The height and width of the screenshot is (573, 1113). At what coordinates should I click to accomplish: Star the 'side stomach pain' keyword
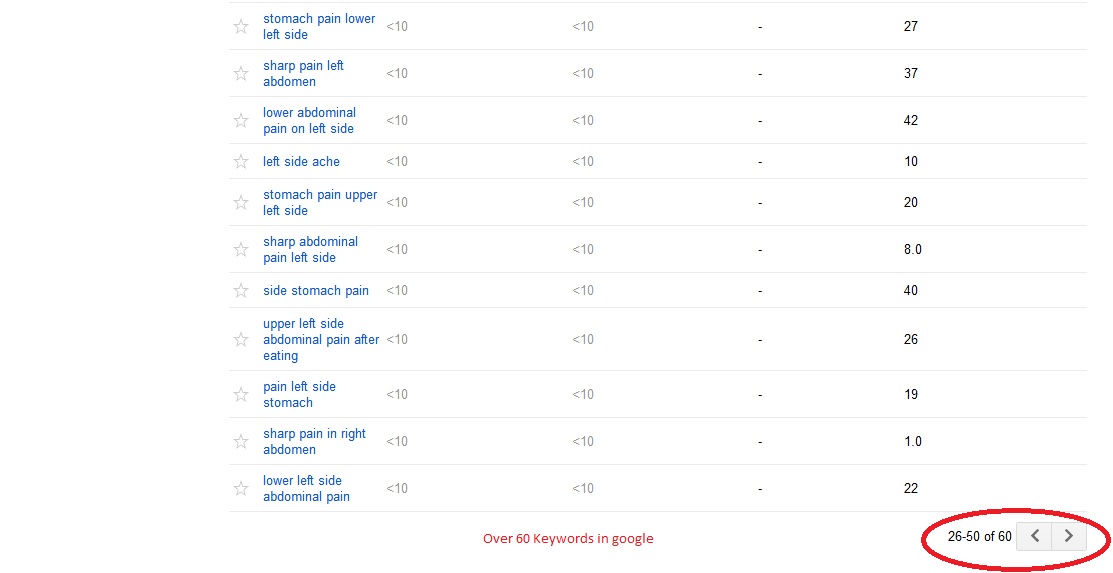coord(241,290)
